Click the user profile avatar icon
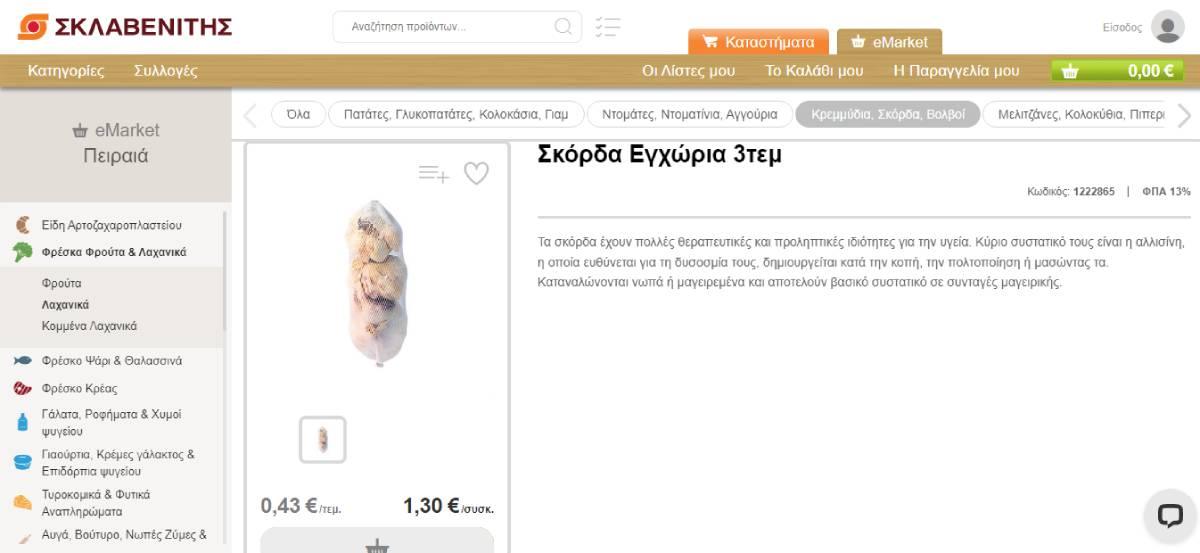1200x553 pixels. point(1168,27)
